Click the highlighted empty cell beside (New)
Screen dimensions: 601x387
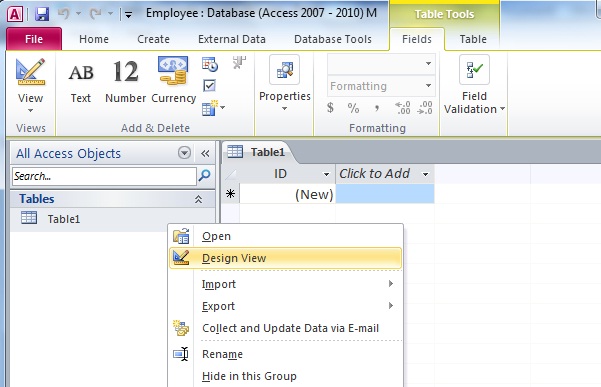385,194
